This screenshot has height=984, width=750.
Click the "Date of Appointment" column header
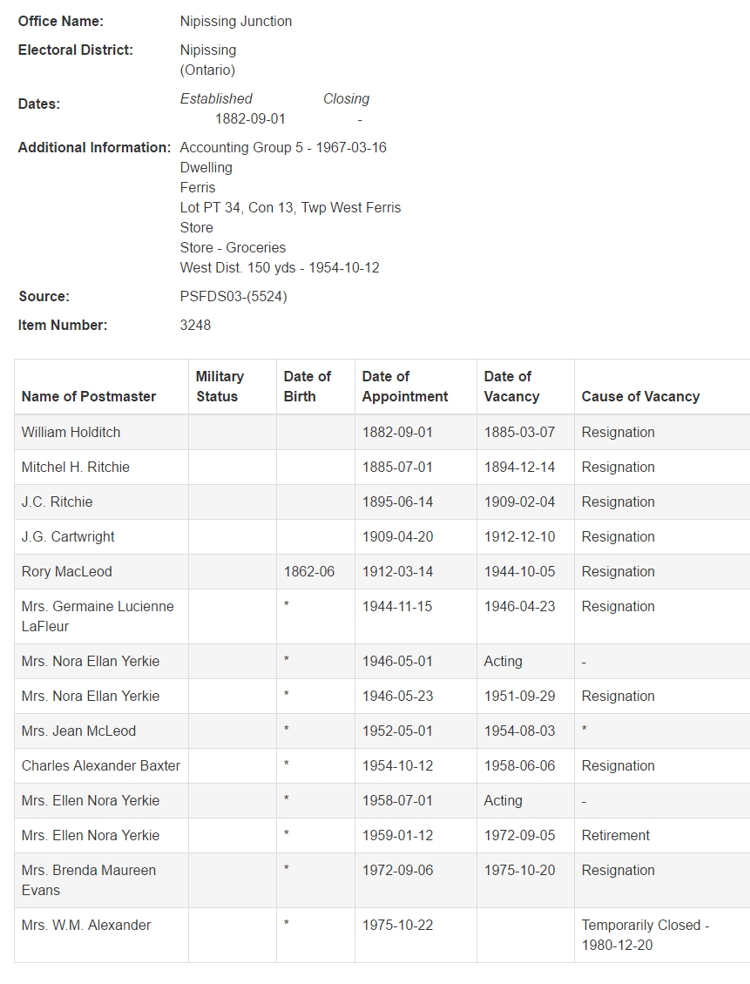(405, 386)
